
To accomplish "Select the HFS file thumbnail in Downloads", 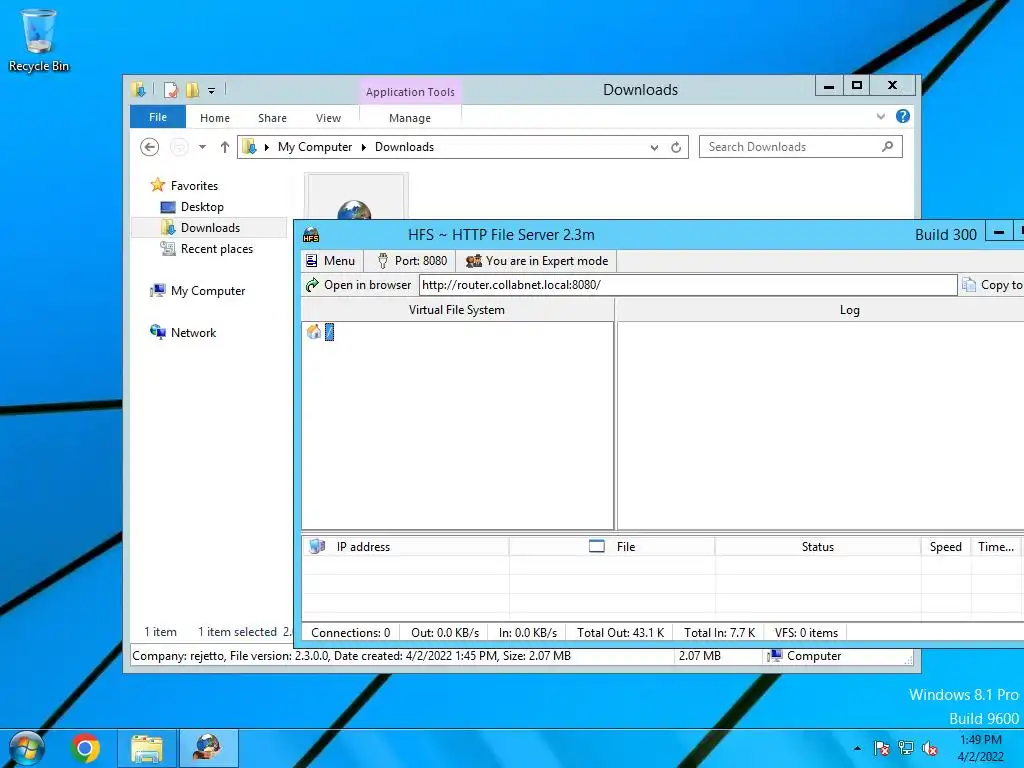I will click(x=356, y=196).
